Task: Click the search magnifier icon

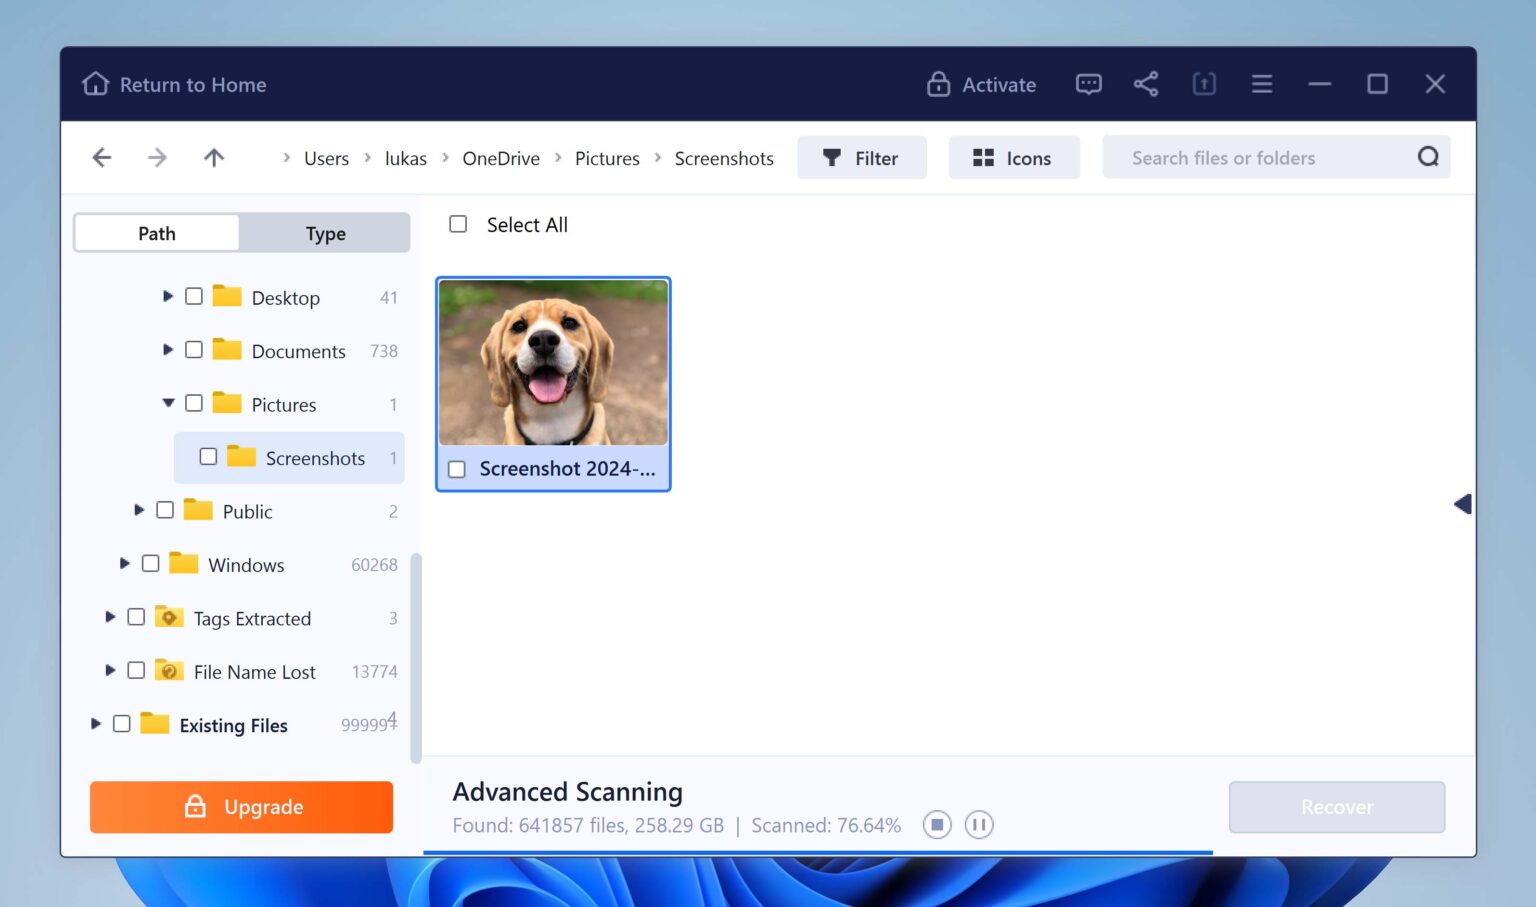Action: click(x=1428, y=157)
